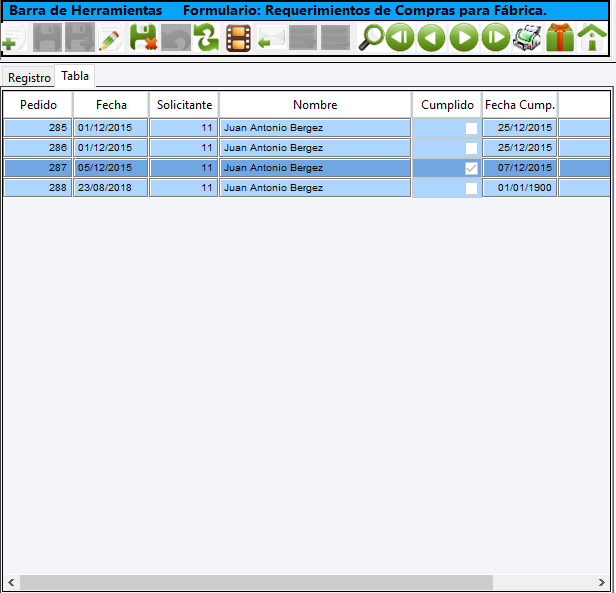616x593 pixels.
Task: Click Juan Antonio Bergez in row 288
Action: click(x=315, y=188)
